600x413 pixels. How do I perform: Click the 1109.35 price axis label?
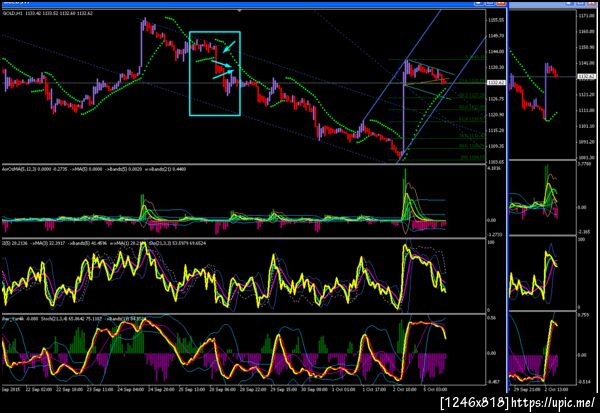(x=496, y=146)
